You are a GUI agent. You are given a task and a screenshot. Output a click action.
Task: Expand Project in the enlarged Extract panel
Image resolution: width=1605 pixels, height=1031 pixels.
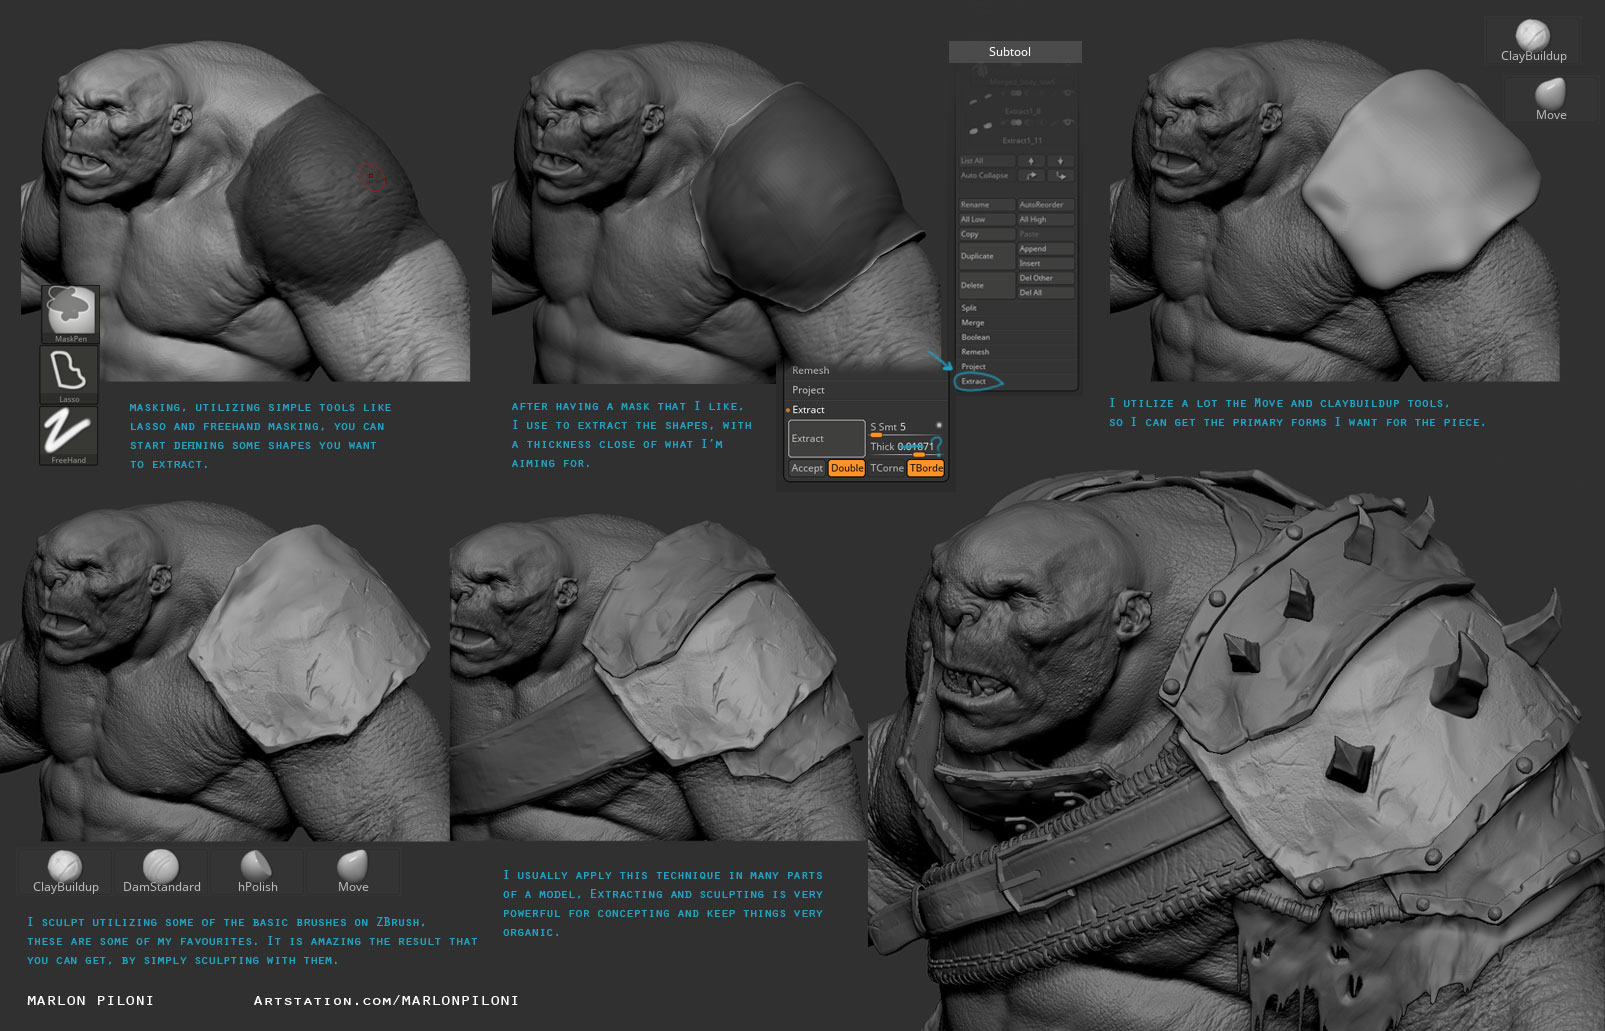point(866,390)
